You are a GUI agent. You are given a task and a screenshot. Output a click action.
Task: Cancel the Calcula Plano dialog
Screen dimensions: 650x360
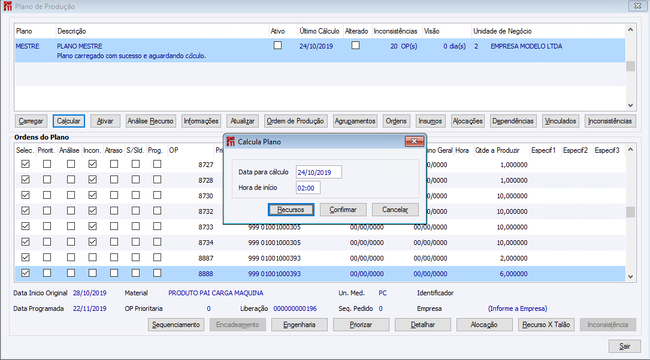pyautogui.click(x=395, y=209)
